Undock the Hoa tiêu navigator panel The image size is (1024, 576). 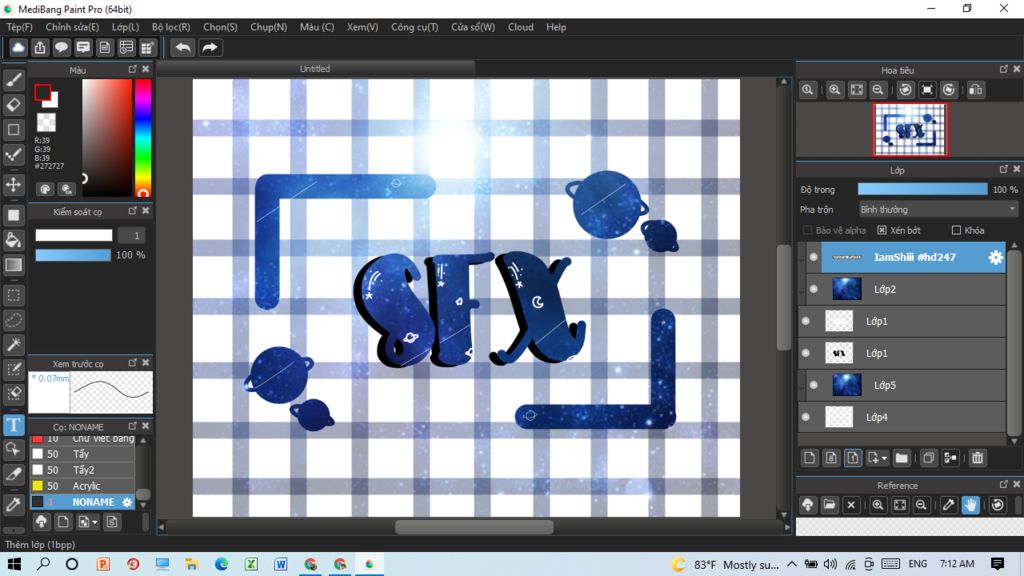click(1004, 69)
